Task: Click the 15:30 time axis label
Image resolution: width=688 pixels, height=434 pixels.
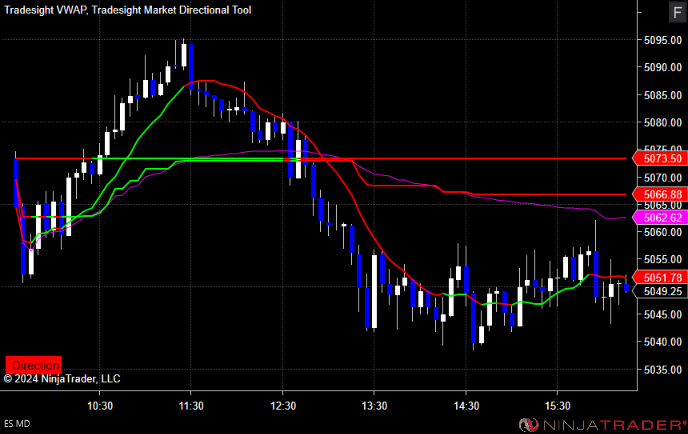Action: (x=558, y=405)
